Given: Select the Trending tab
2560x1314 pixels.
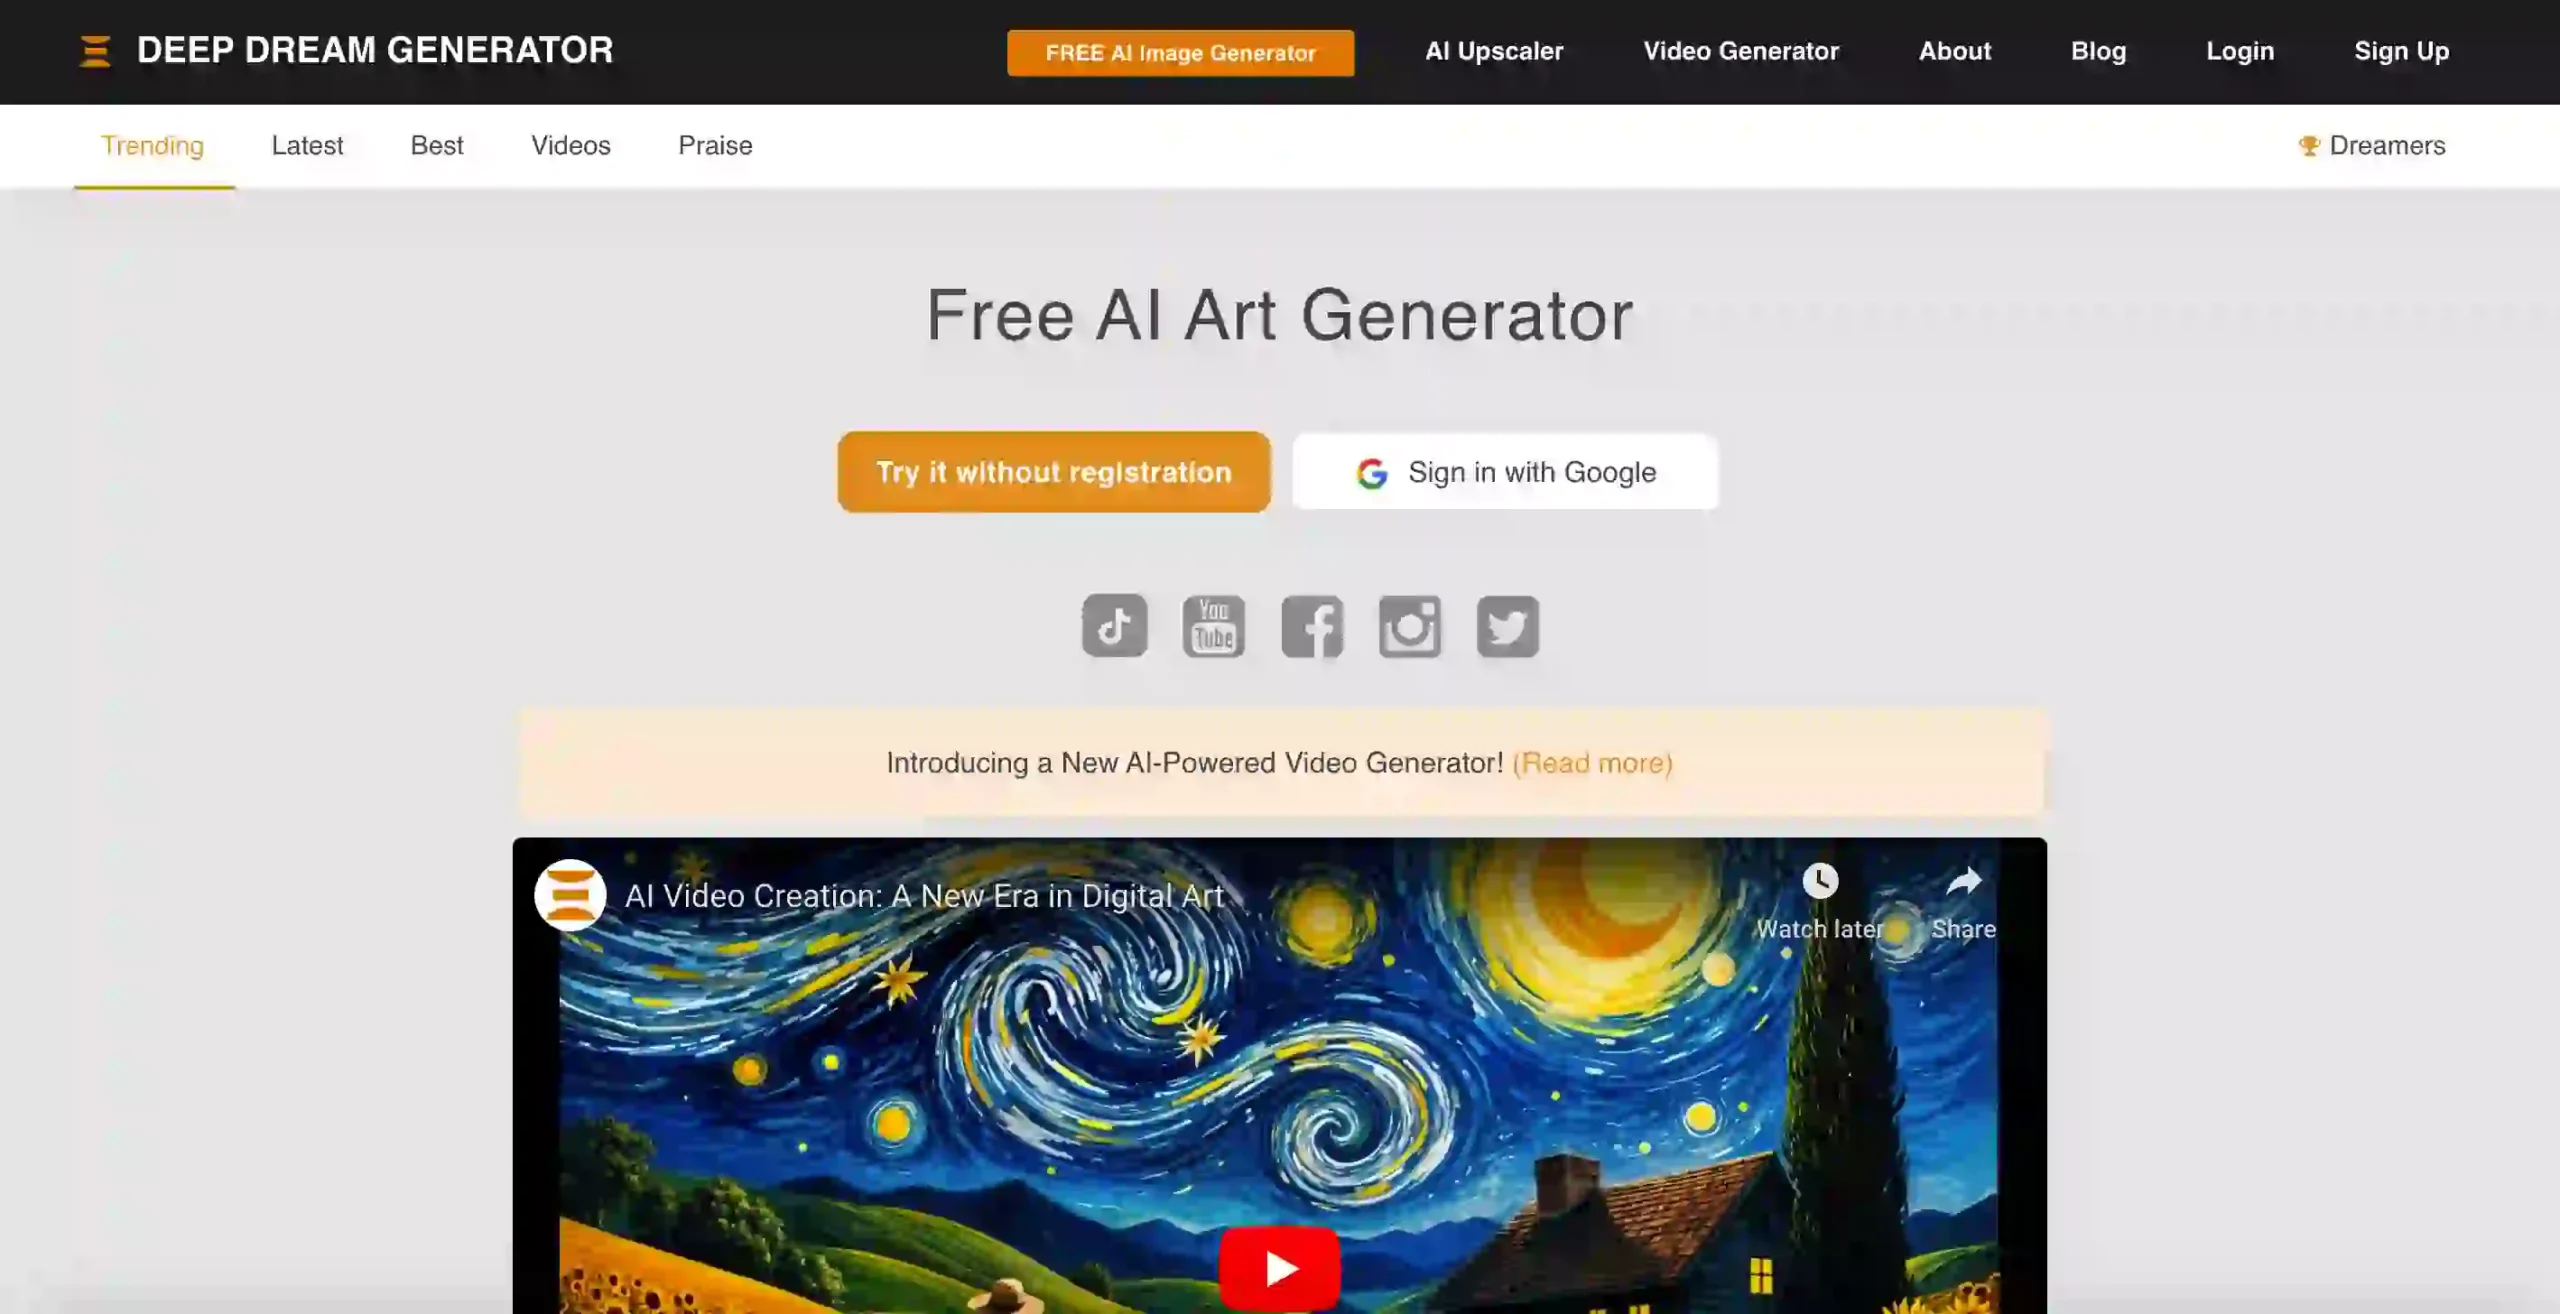Looking at the screenshot, I should click(x=152, y=146).
